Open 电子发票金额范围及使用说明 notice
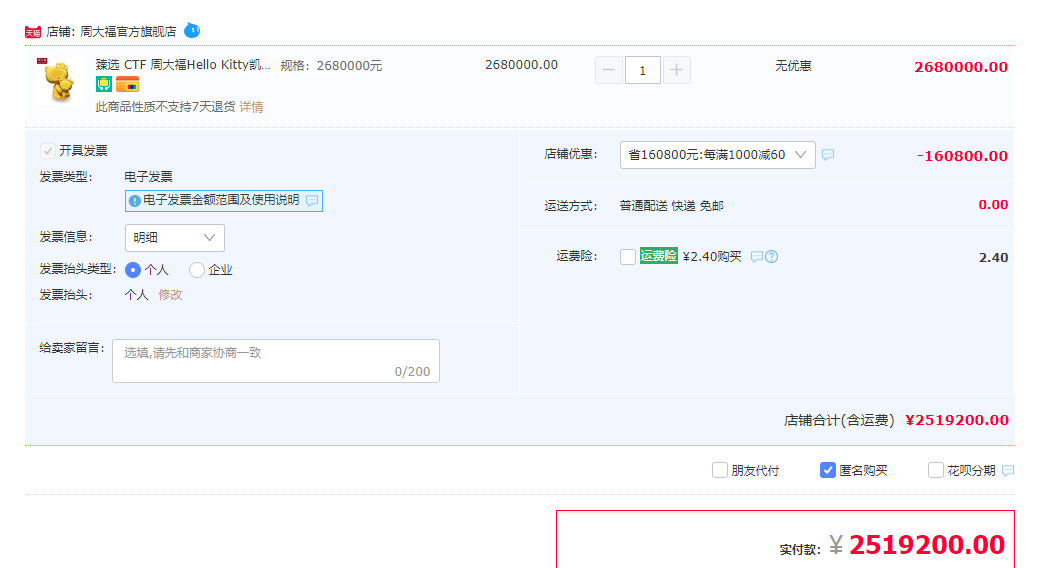Image resolution: width=1038 pixels, height=568 pixels. [x=224, y=201]
